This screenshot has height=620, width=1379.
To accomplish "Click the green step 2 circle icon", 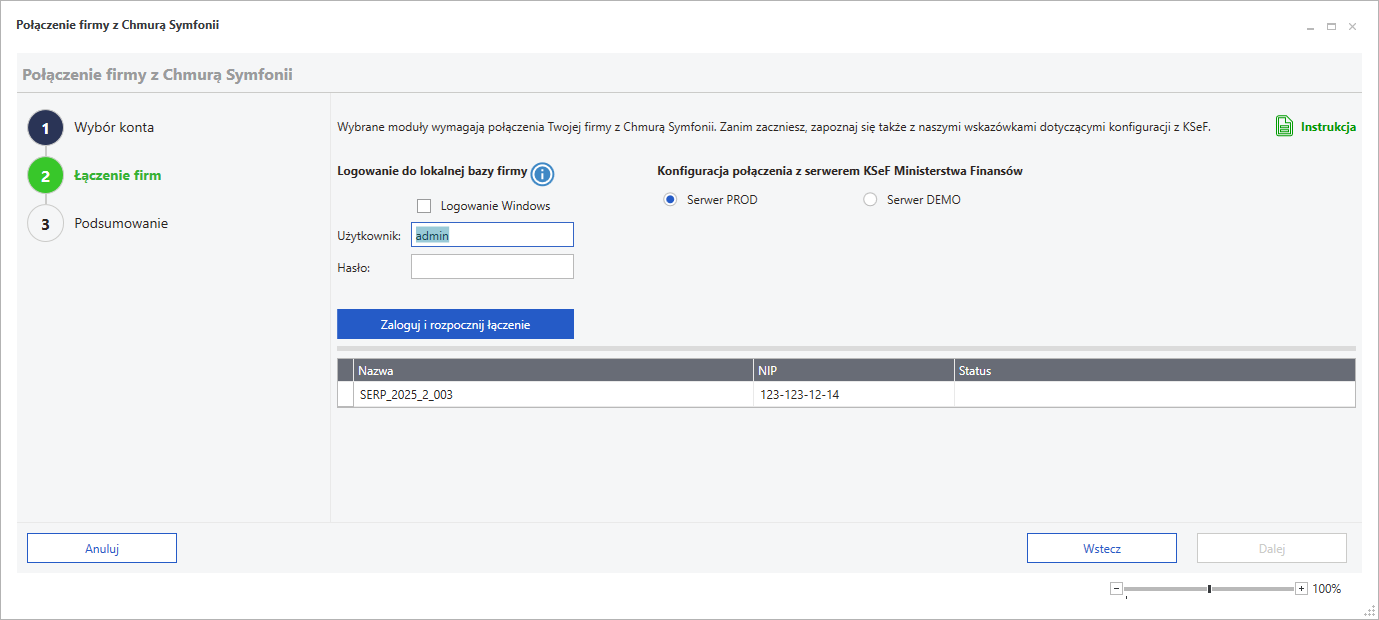I will pos(45,176).
